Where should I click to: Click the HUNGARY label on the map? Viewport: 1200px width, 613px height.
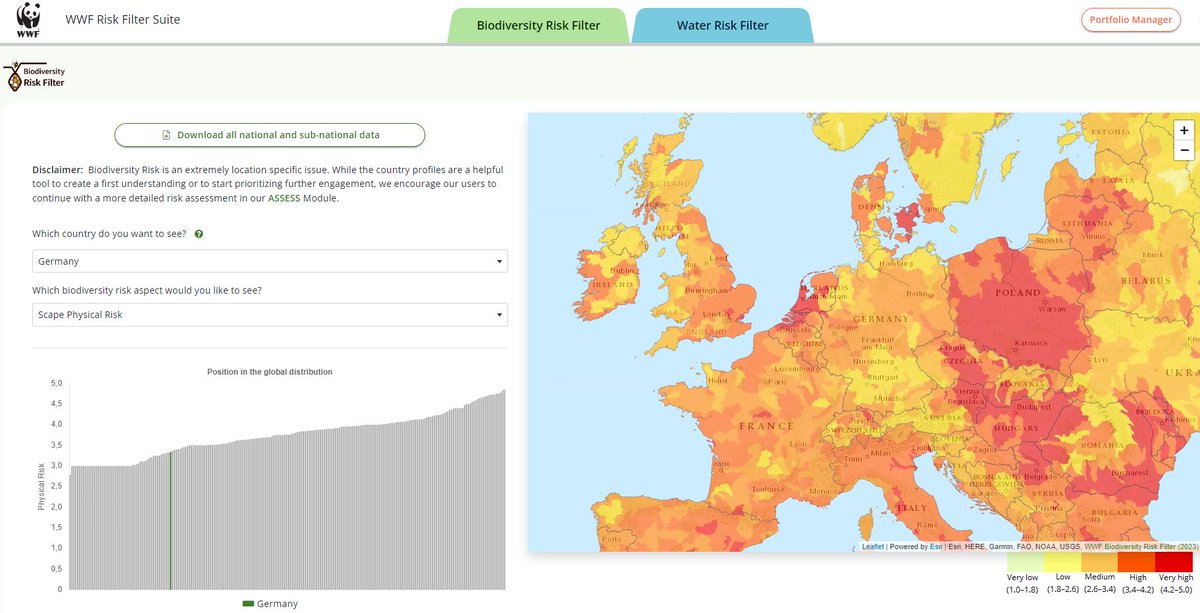pyautogui.click(x=1015, y=428)
